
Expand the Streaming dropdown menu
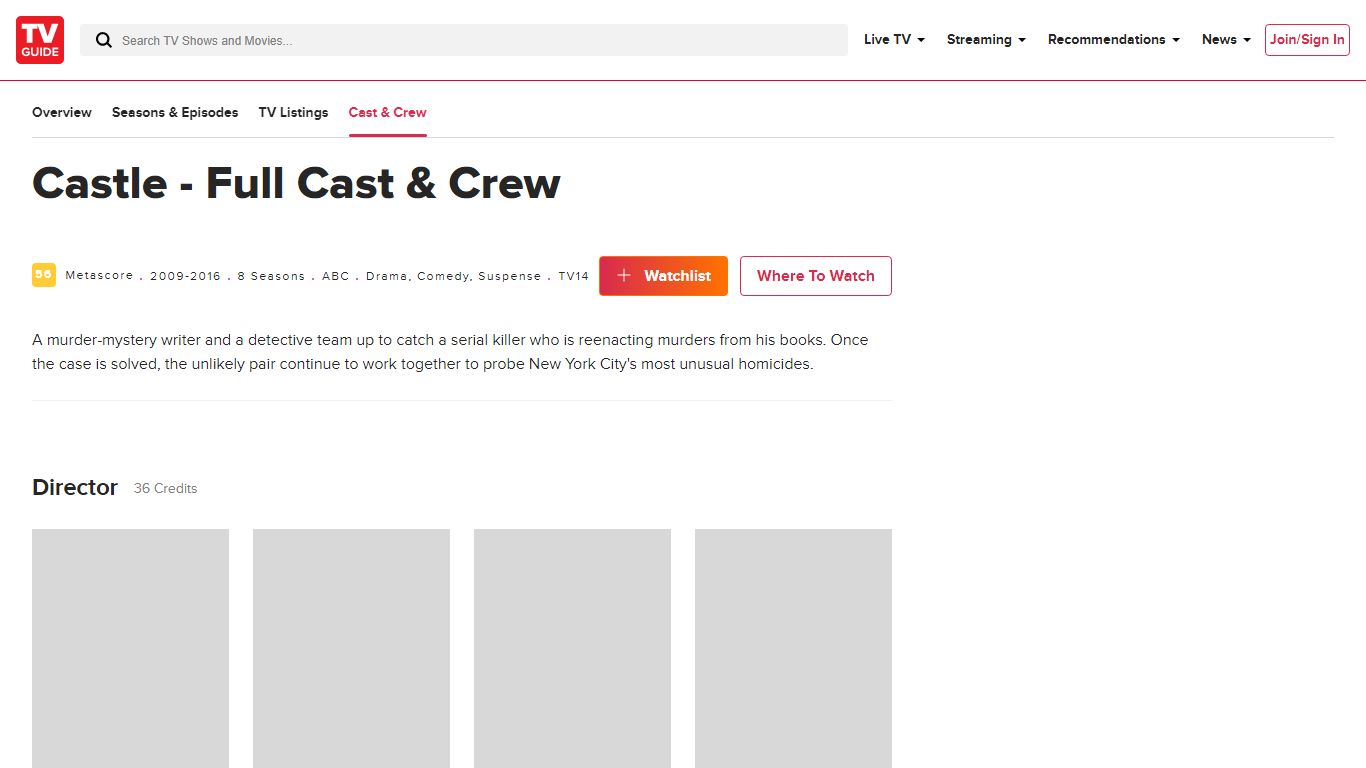[986, 40]
